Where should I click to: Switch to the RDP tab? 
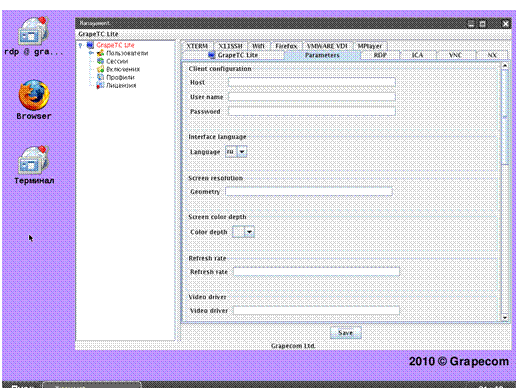380,55
